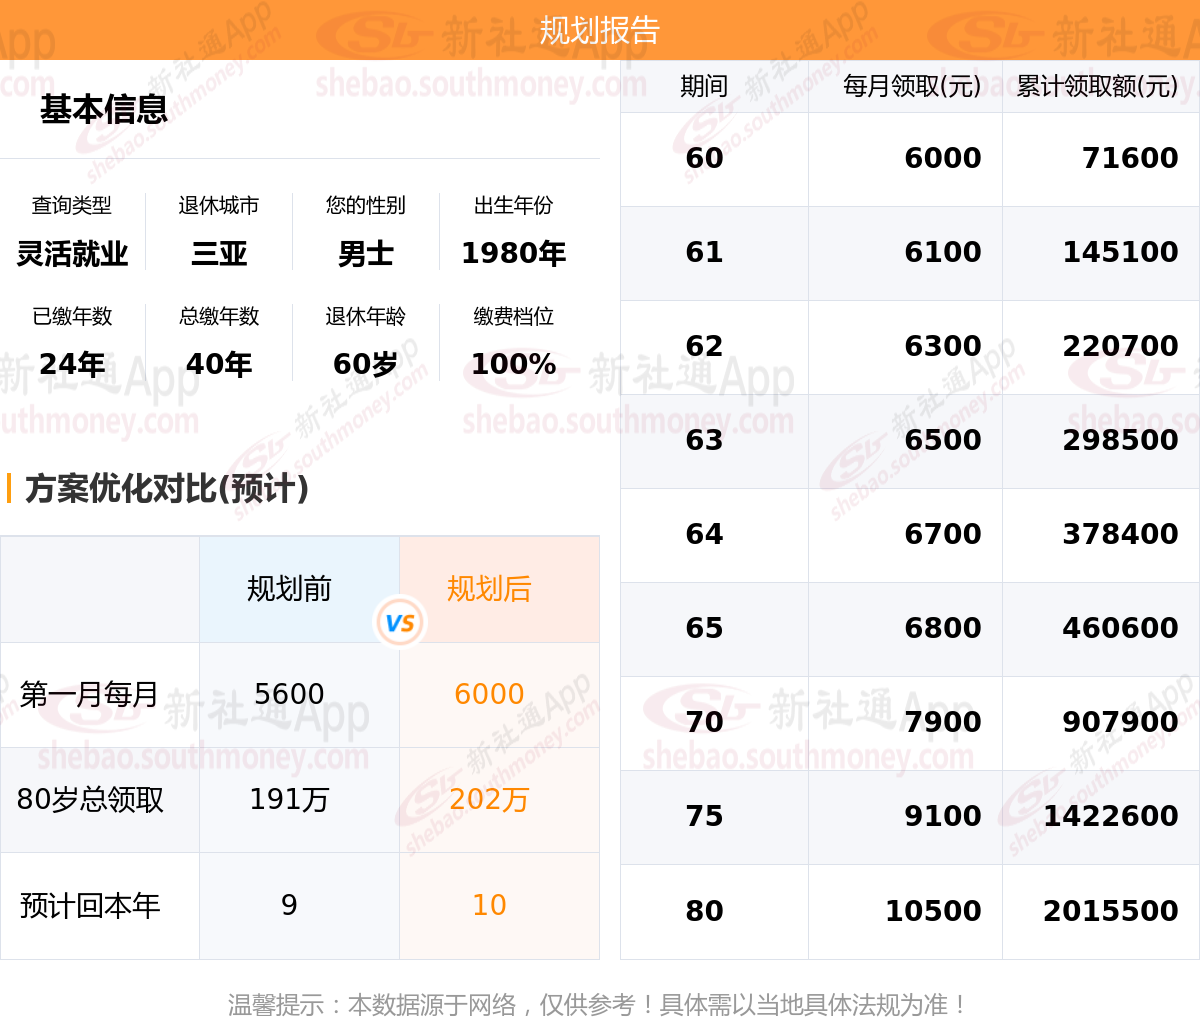Click the 40年 total years value

point(219,364)
